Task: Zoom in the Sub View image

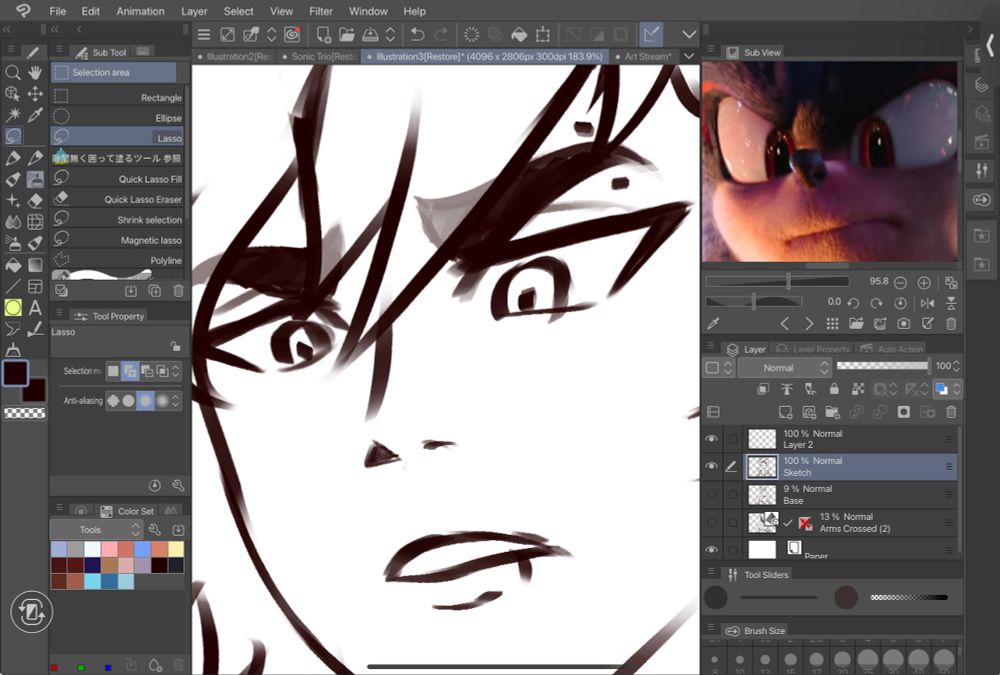Action: (x=924, y=283)
